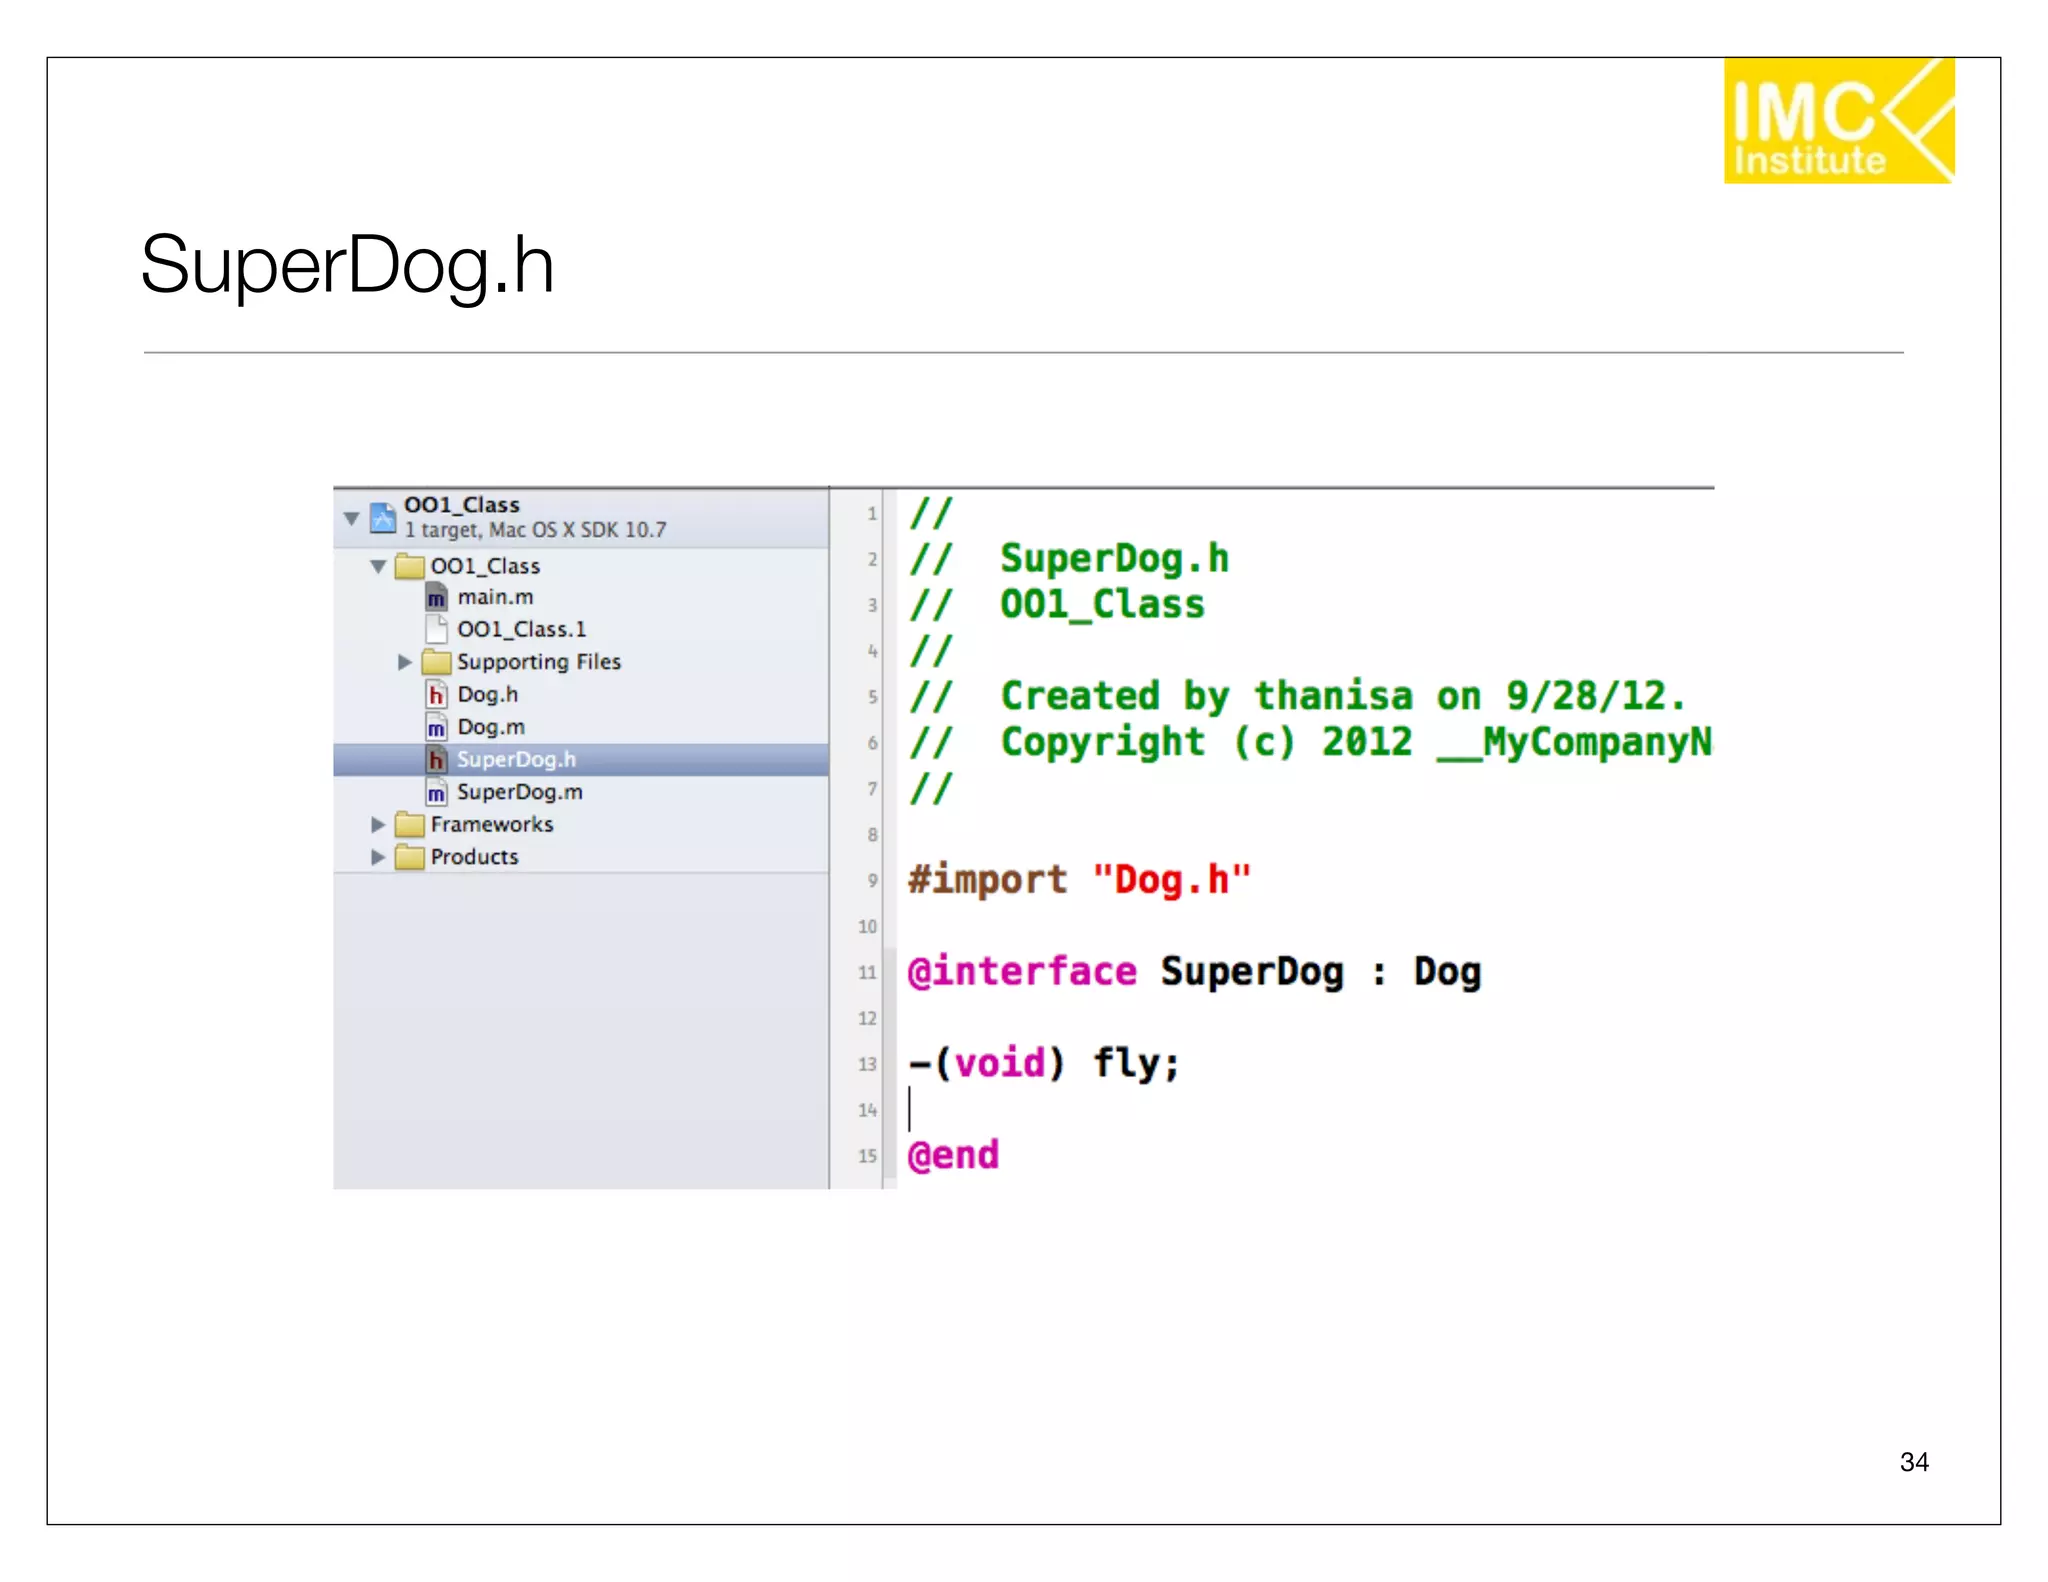Click line number 13 in the gutter
The width and height of the screenshot is (2048, 1582).
(x=867, y=1064)
